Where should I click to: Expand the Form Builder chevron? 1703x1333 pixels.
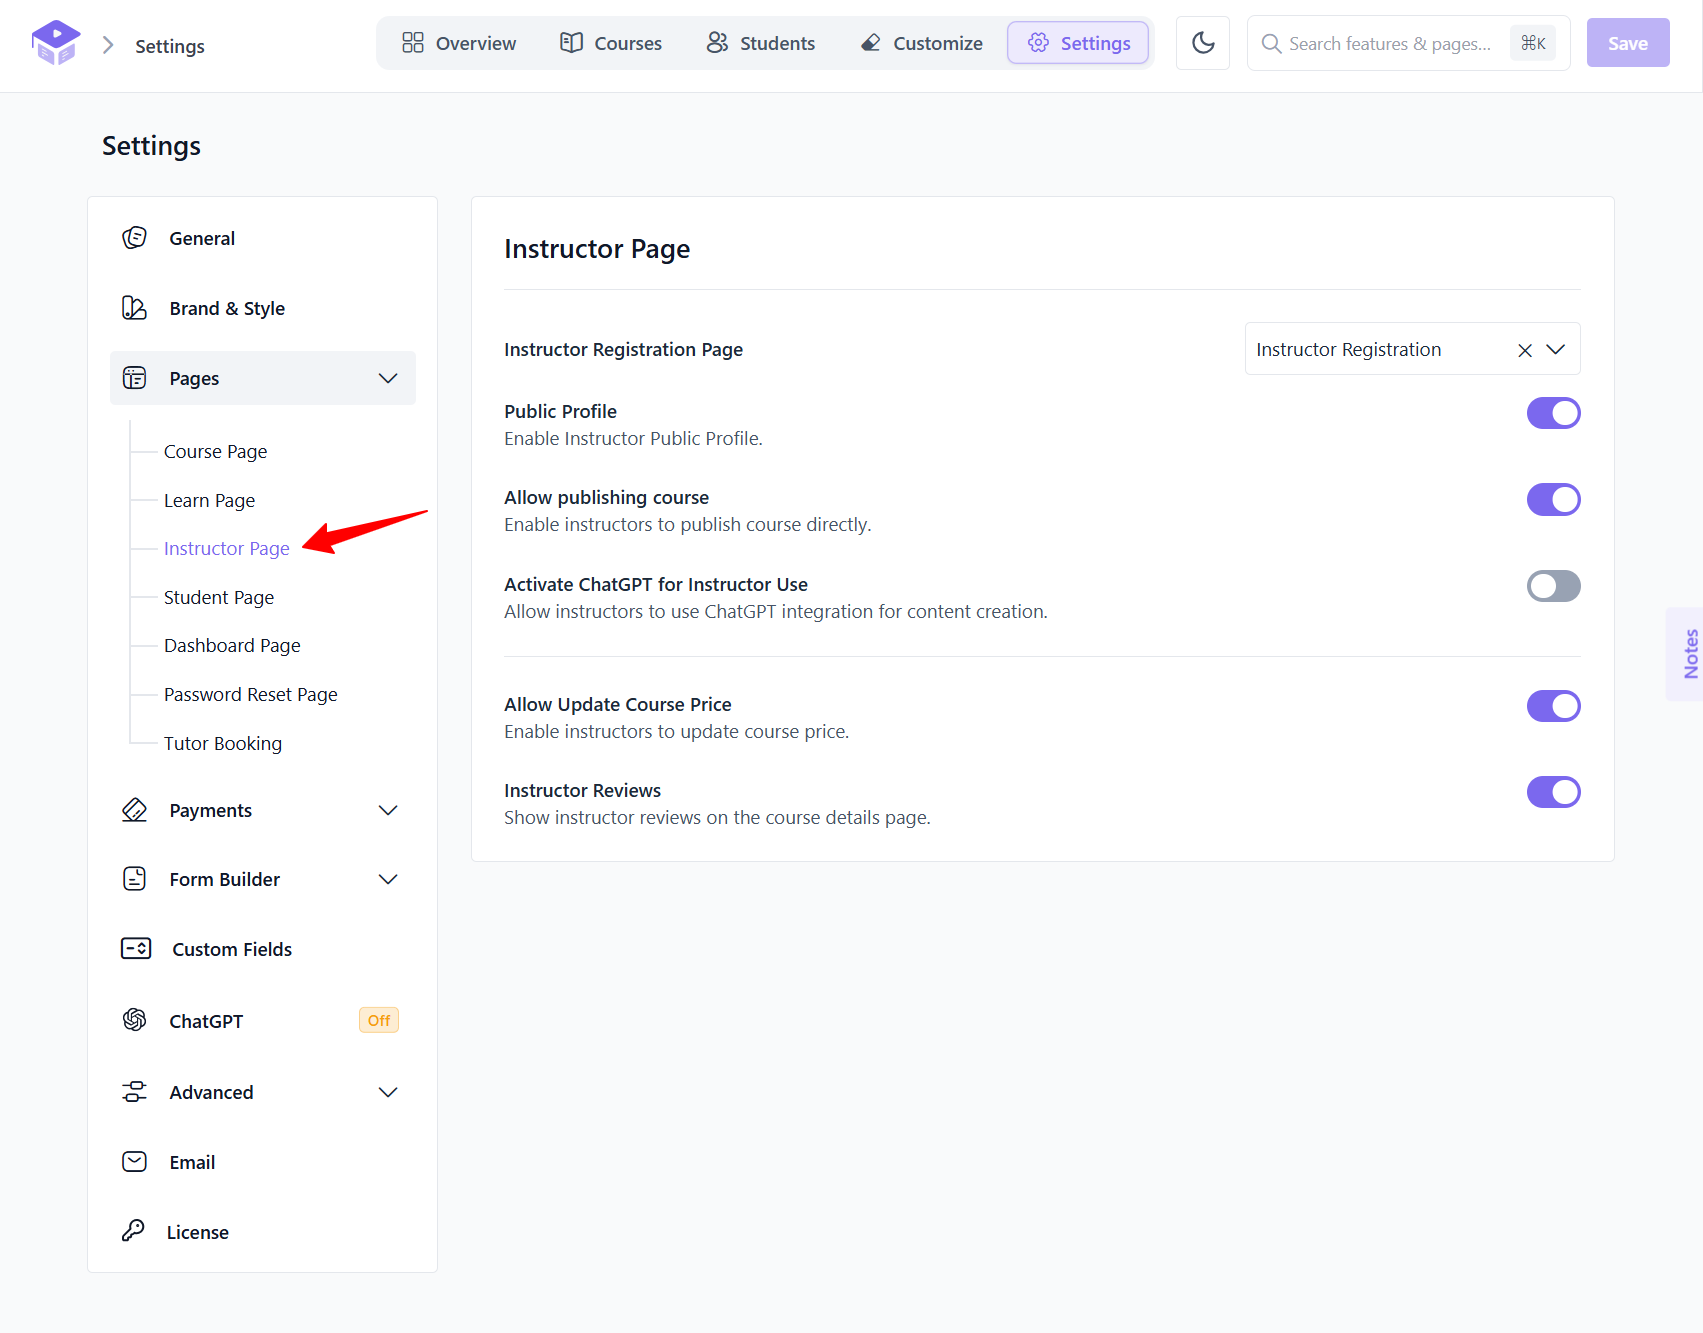pos(388,879)
